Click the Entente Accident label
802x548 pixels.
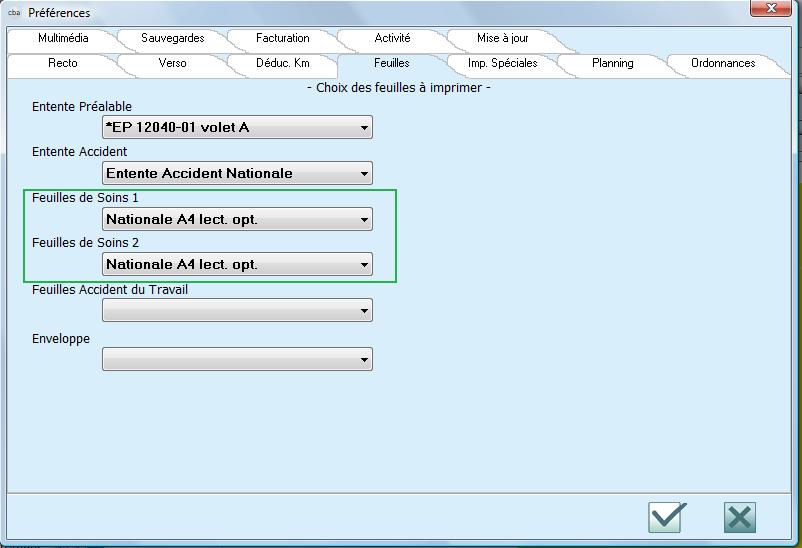(79, 152)
